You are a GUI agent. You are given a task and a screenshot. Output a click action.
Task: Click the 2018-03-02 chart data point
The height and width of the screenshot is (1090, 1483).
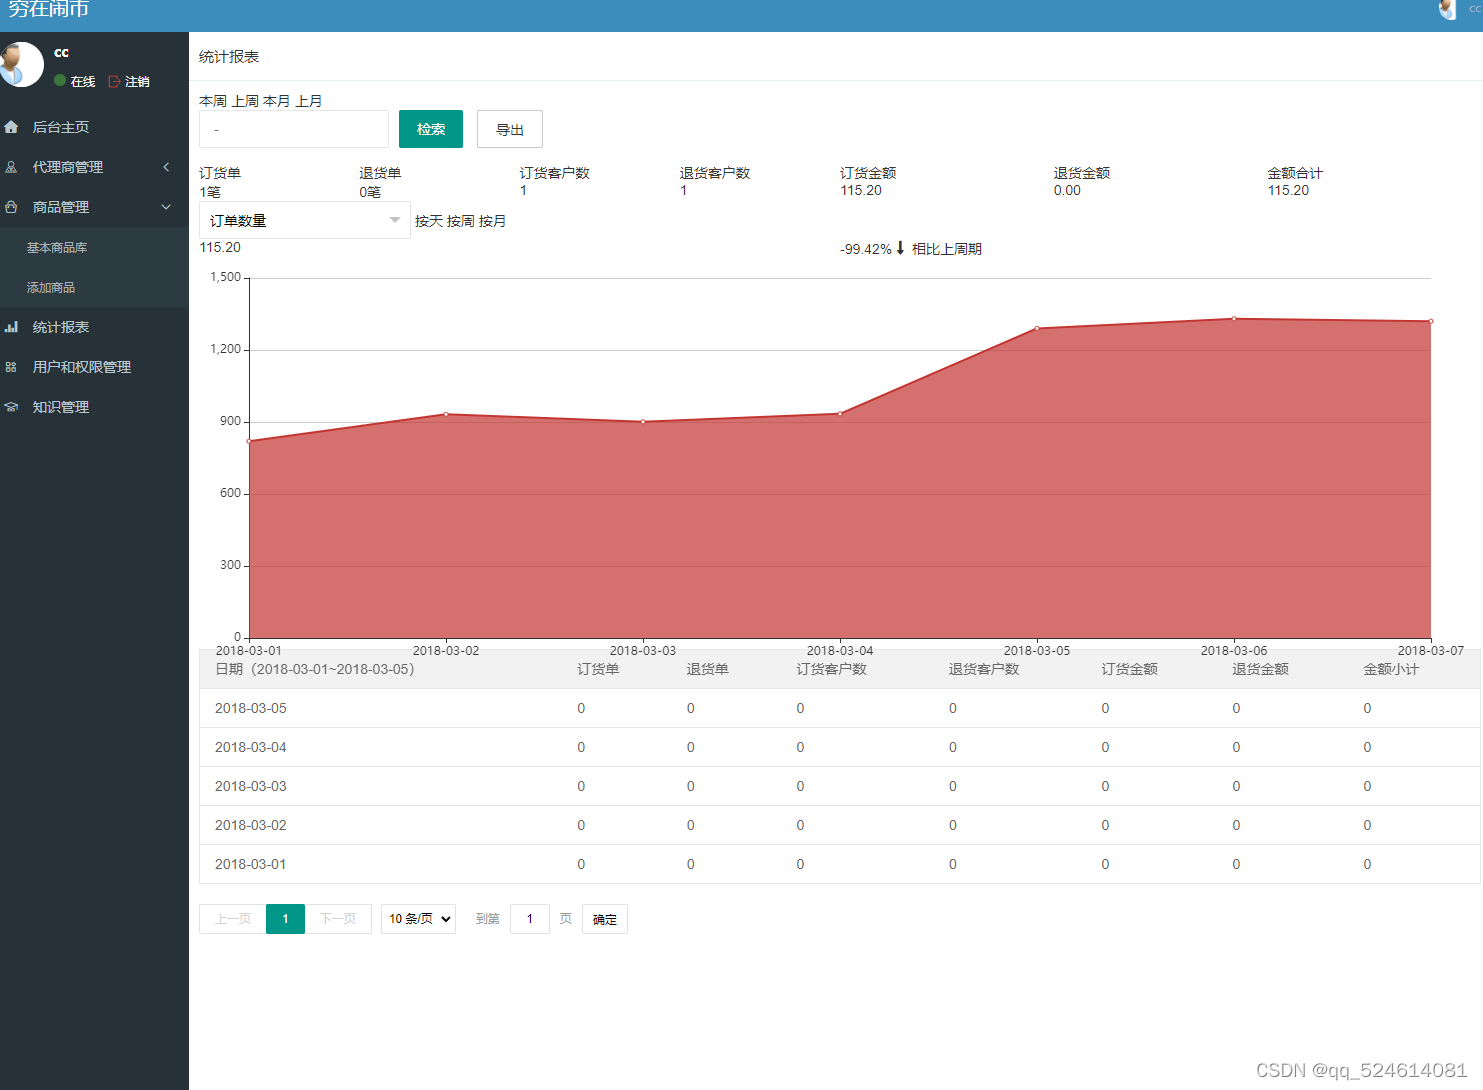[x=446, y=414]
